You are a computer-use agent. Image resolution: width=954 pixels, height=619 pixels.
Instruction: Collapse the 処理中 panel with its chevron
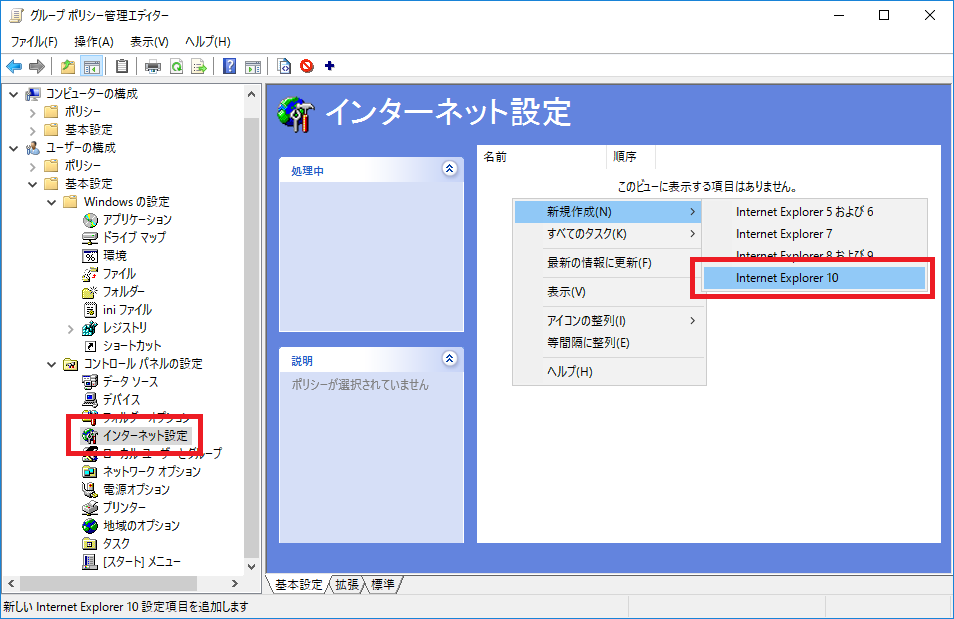click(450, 169)
